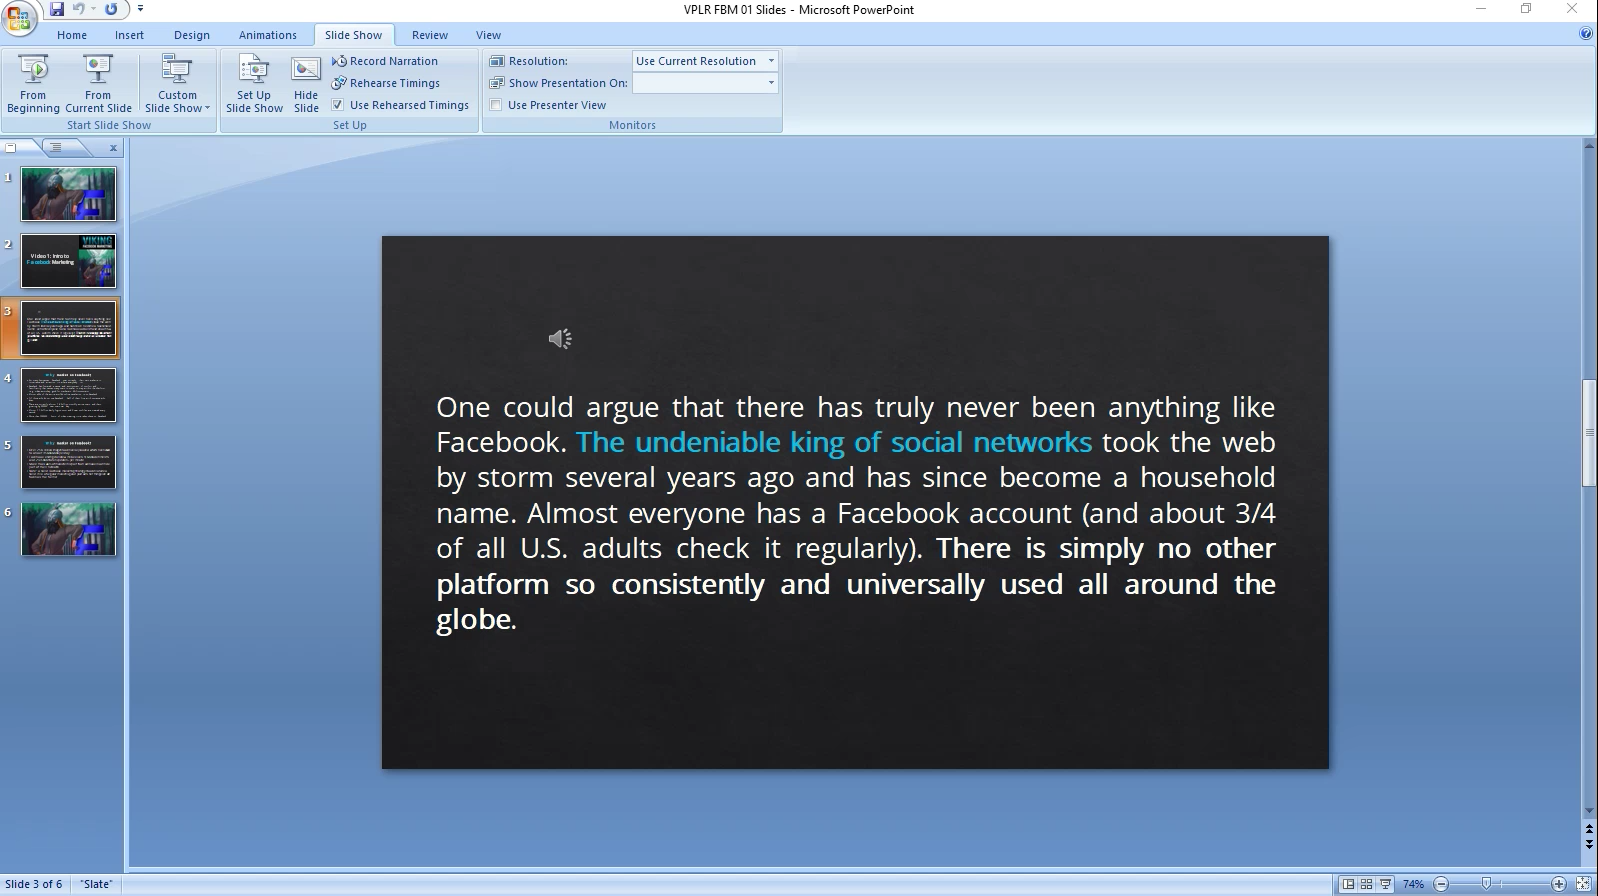Click the scrollbar up arrow
This screenshot has width=1598, height=896.
(1589, 147)
